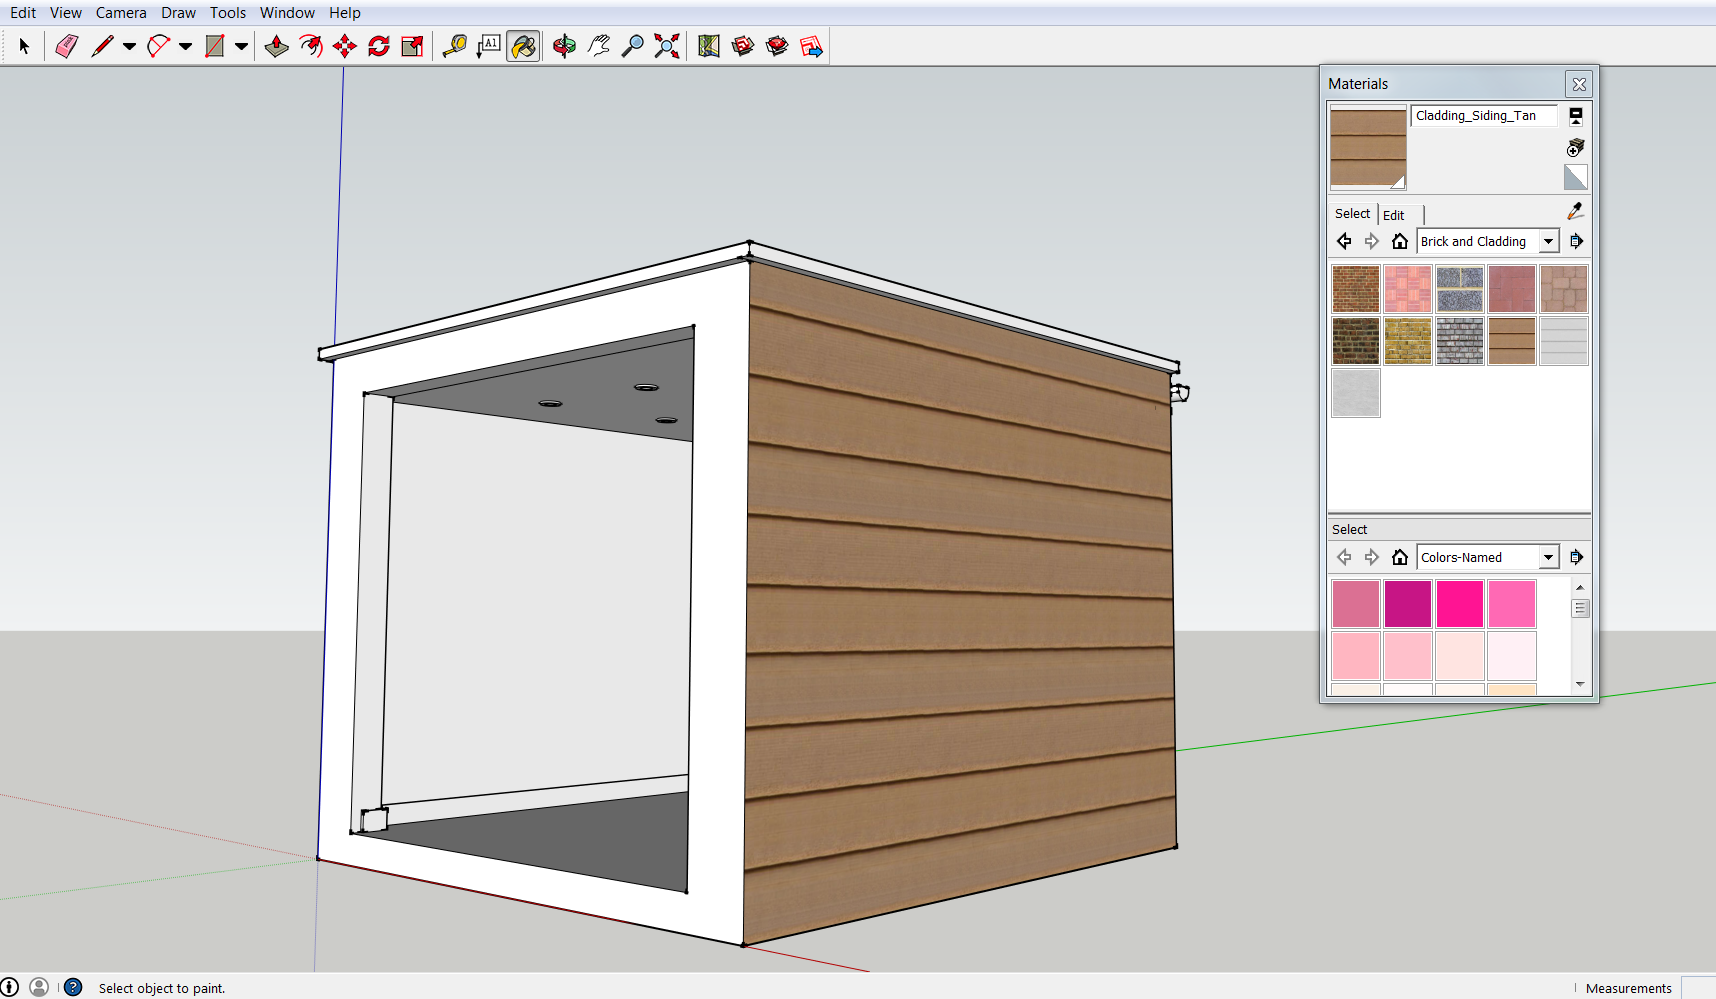Image resolution: width=1716 pixels, height=999 pixels.
Task: Toggle the Paint Bucket tool off
Action: 523,46
